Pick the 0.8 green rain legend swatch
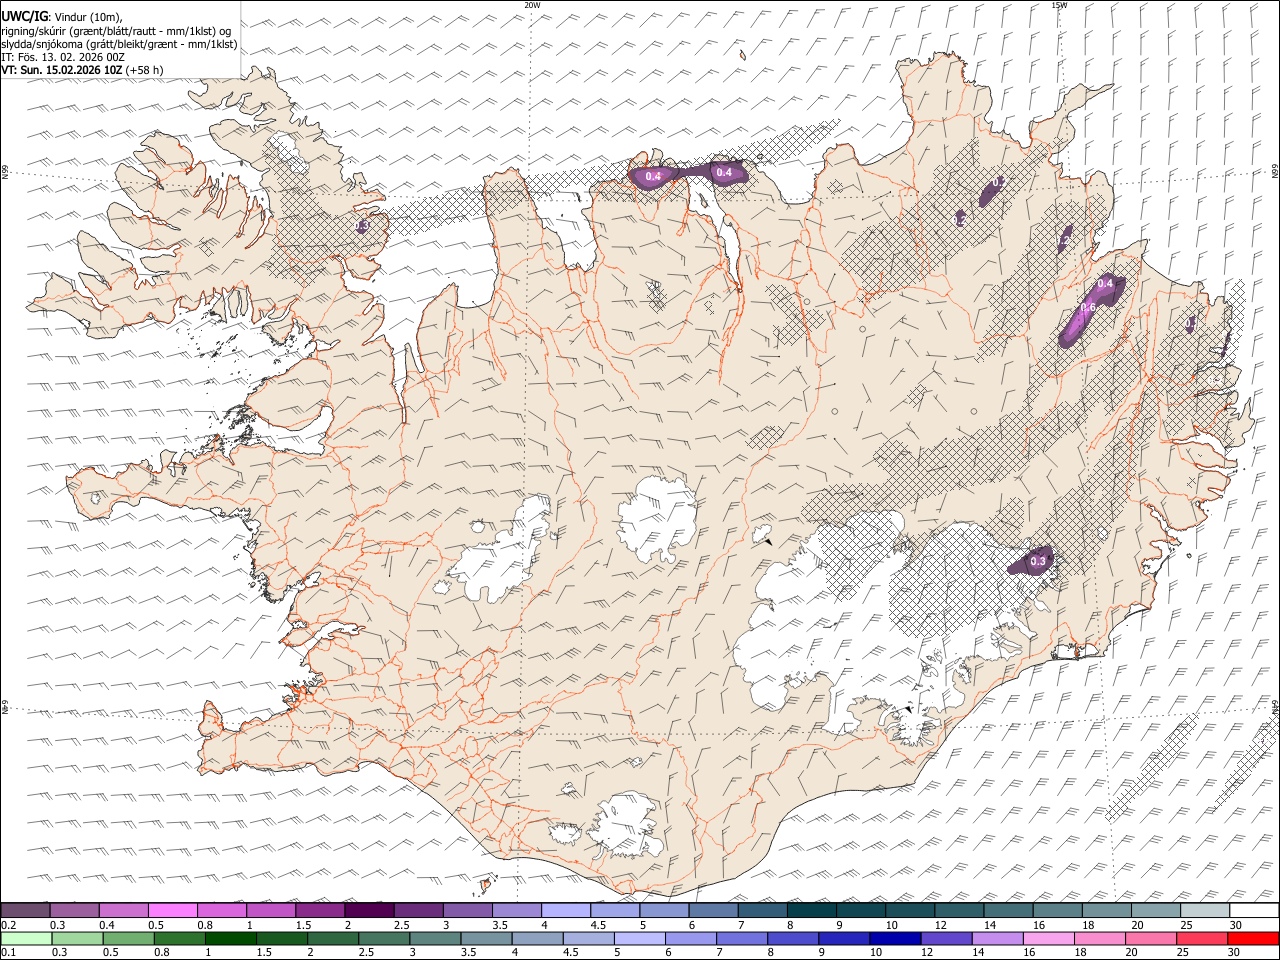Screen dimensions: 1280x960 tap(179, 939)
